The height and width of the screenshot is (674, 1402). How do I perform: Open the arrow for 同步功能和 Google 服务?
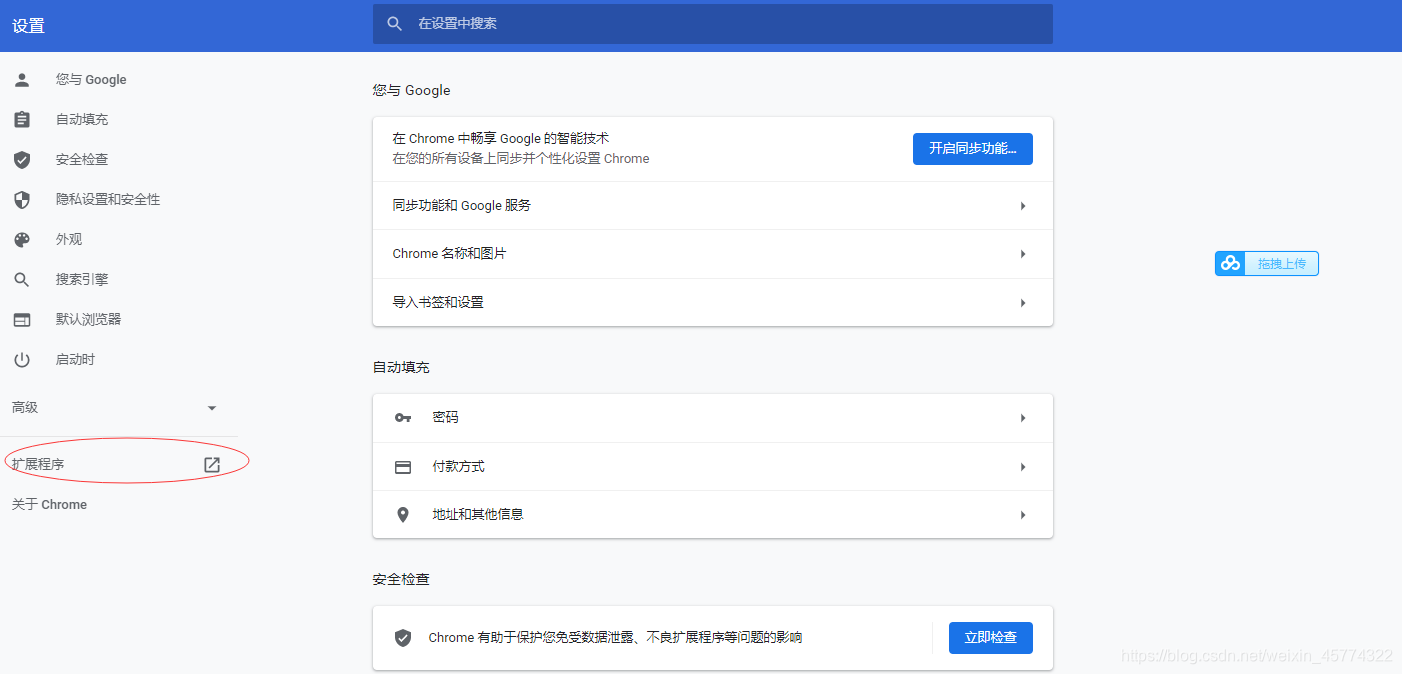[x=1023, y=206]
